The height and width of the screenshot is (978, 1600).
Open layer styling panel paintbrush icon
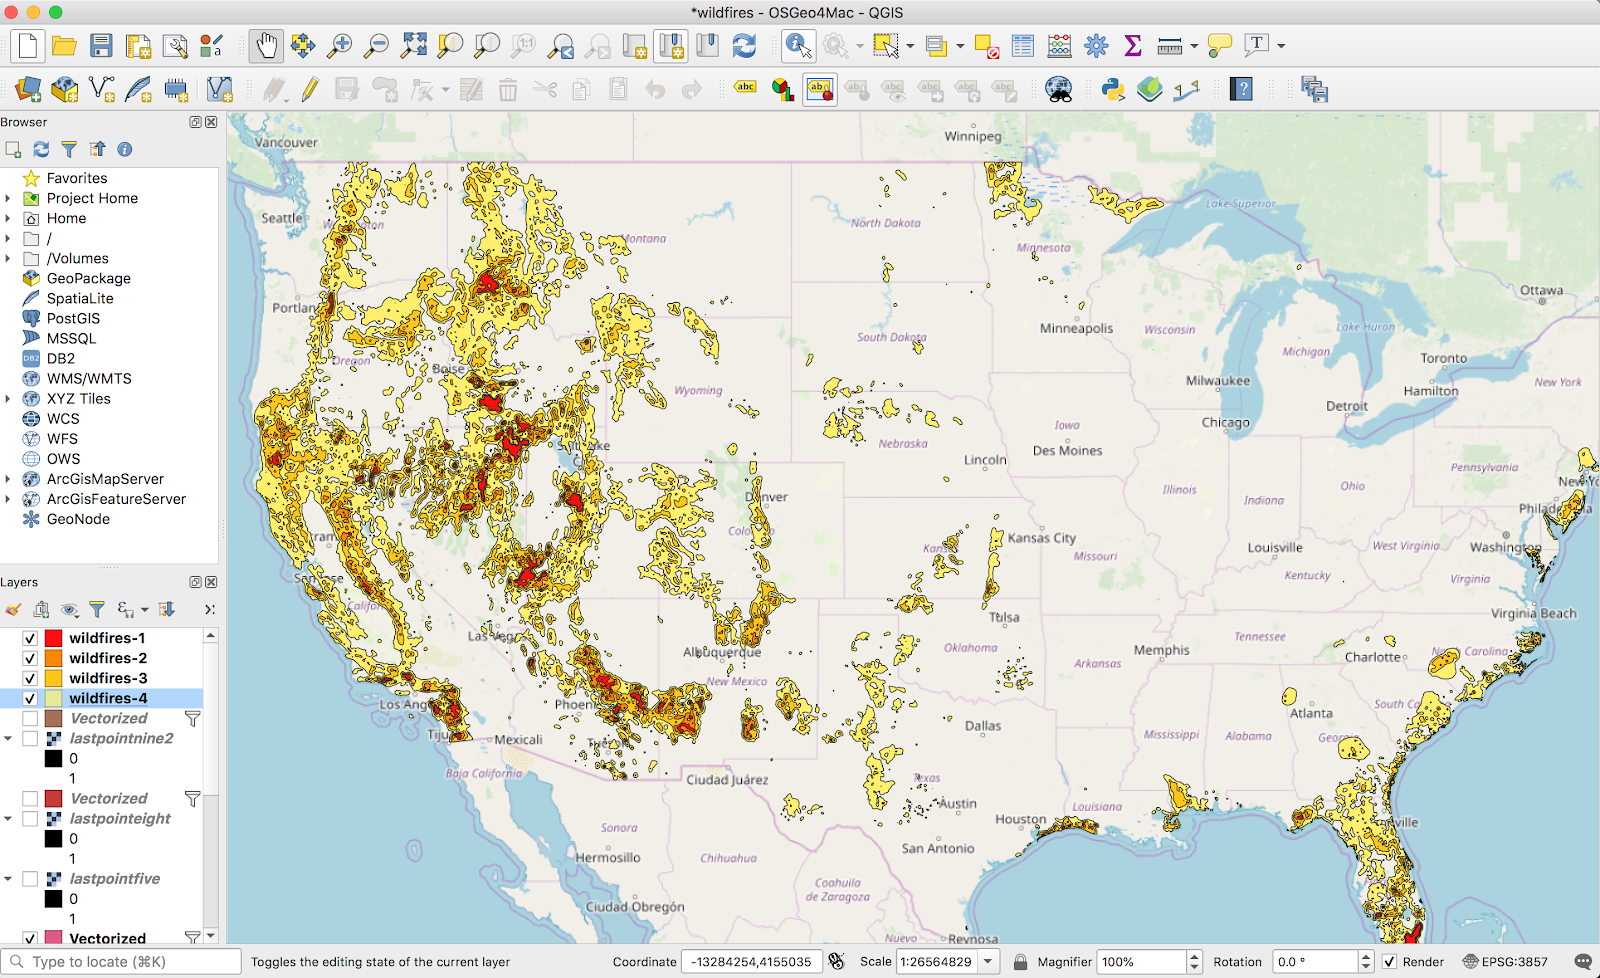[13, 609]
